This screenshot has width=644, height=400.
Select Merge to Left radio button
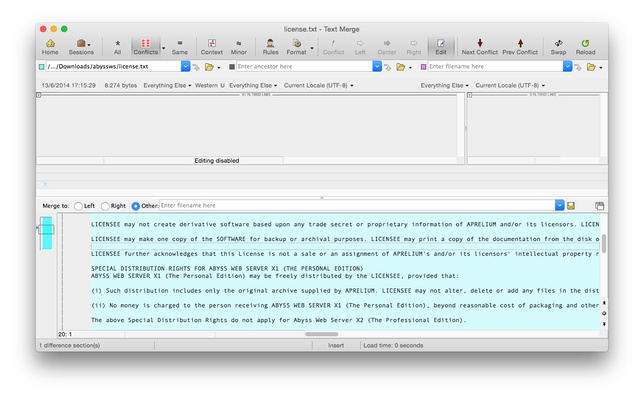pyautogui.click(x=78, y=206)
